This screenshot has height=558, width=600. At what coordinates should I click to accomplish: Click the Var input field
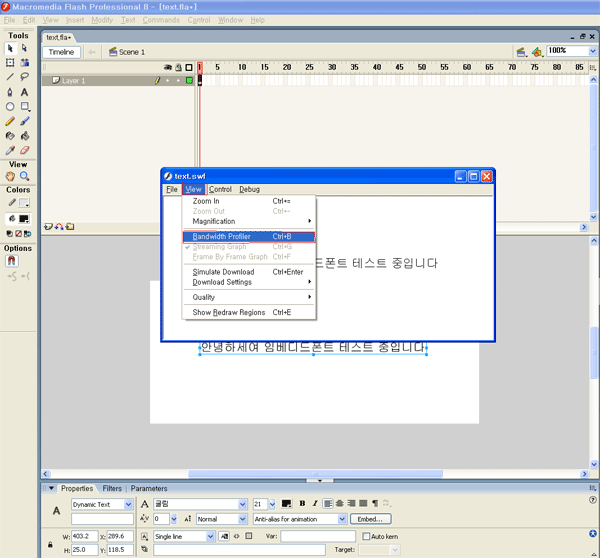318,536
